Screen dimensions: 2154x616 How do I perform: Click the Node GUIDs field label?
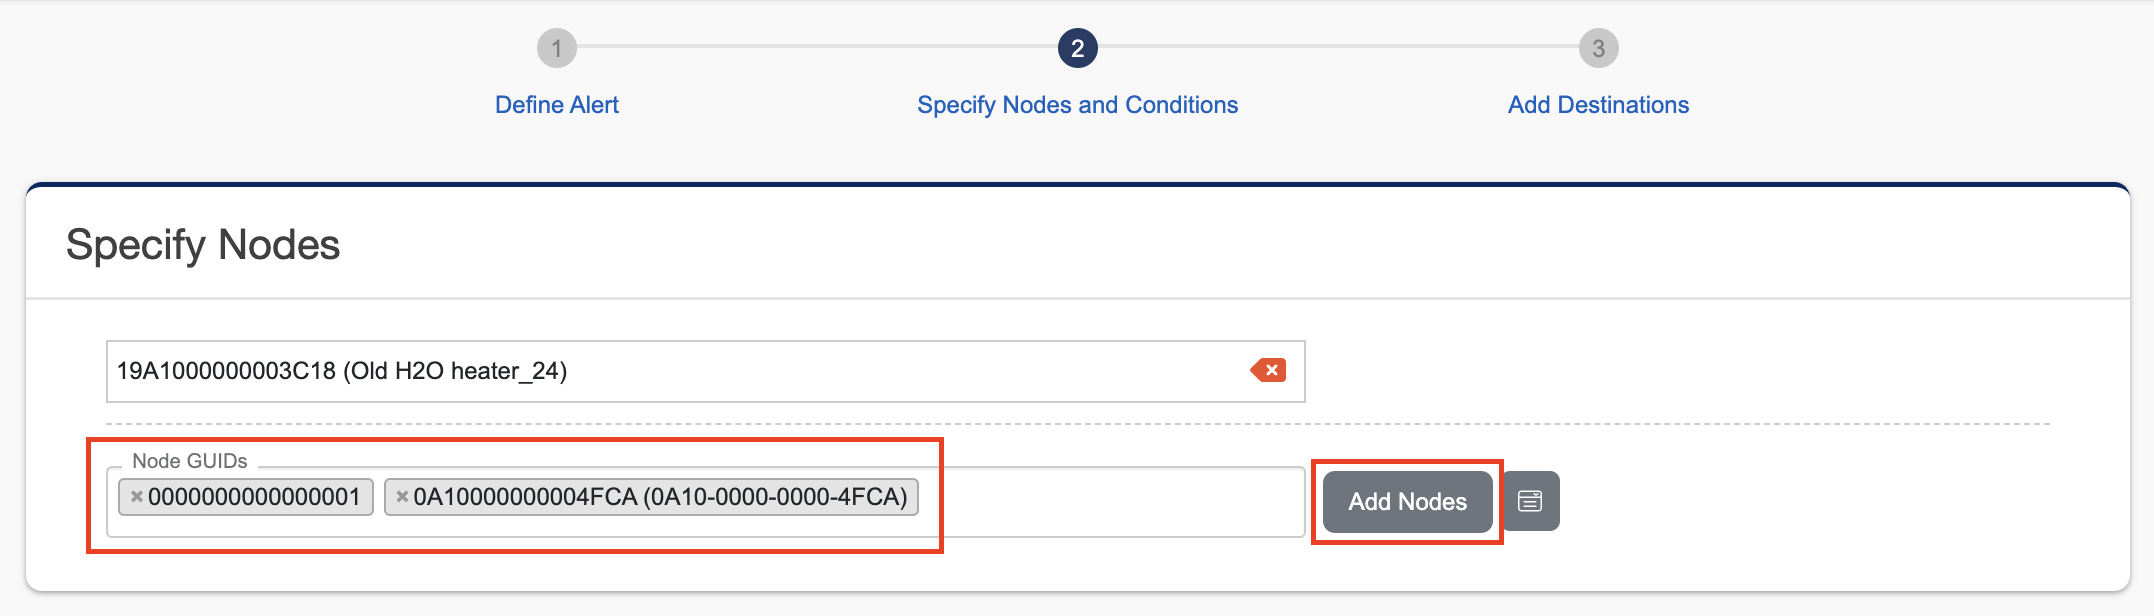point(190,461)
